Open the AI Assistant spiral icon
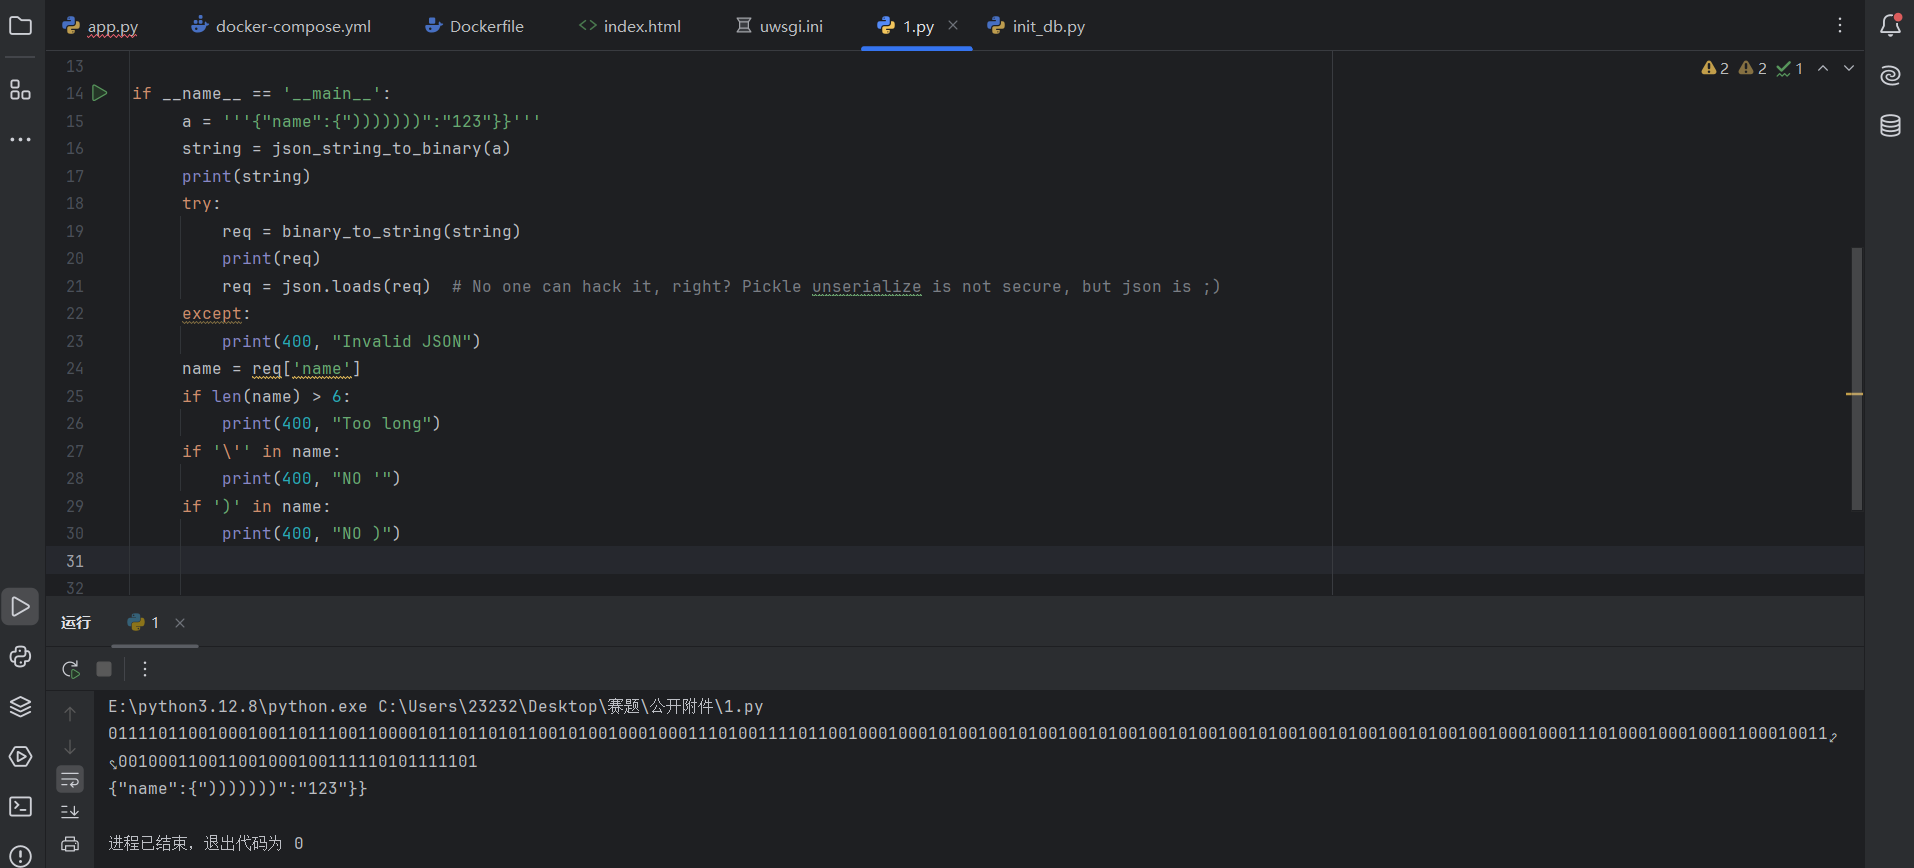This screenshot has height=868, width=1914. [1890, 76]
